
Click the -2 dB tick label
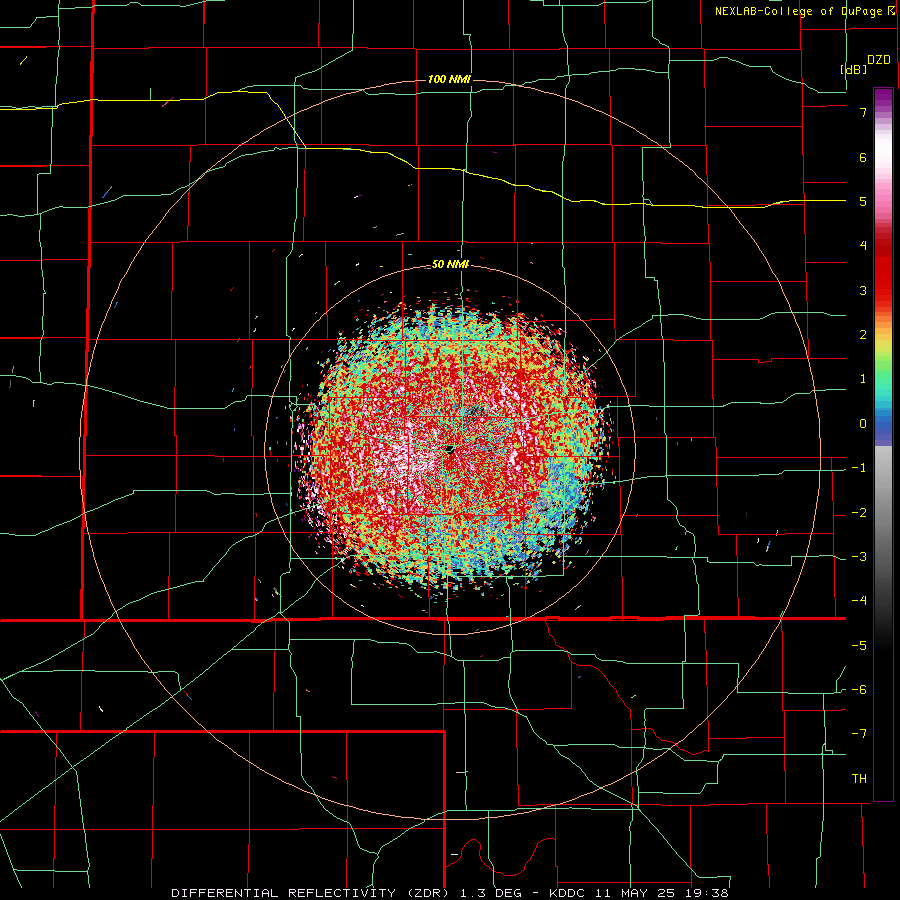[x=859, y=513]
